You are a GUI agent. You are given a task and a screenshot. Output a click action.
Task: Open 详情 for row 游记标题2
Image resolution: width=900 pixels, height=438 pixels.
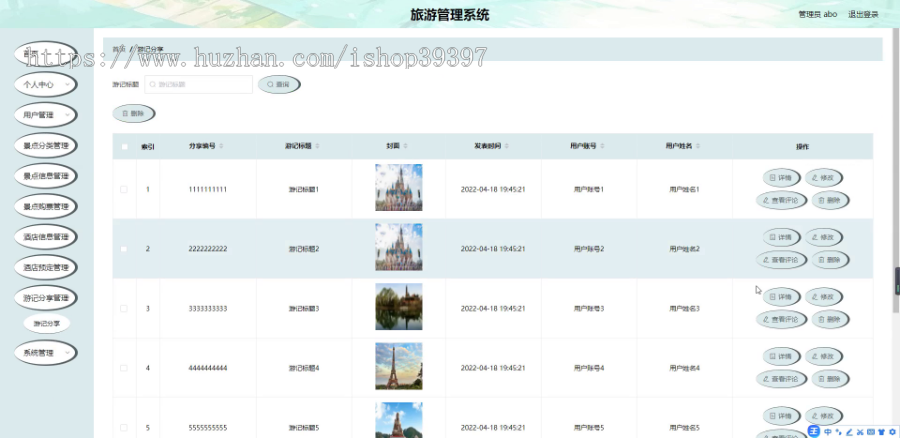781,237
